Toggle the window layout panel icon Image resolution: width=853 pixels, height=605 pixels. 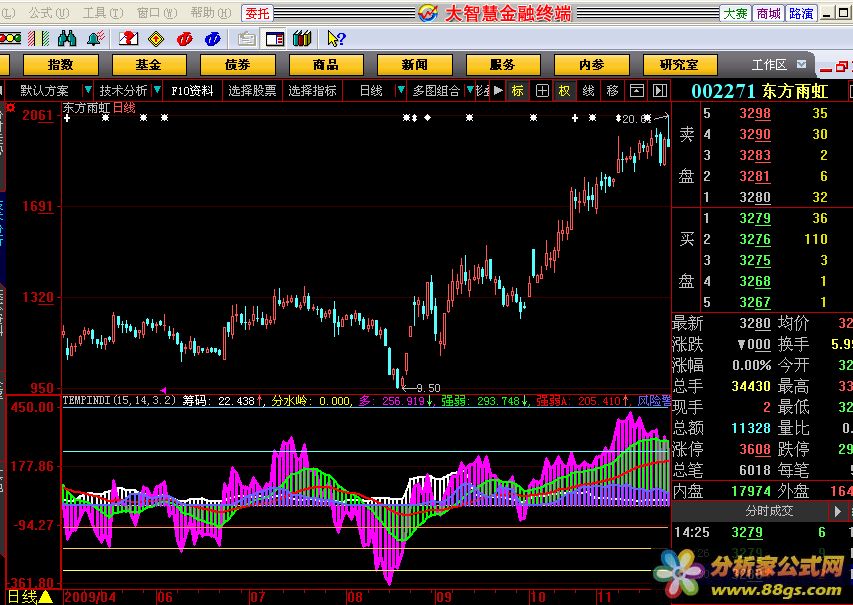275,39
